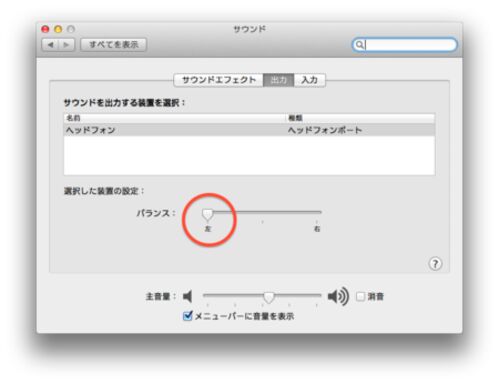
Task: Click the main volume slider knob
Action: point(269,297)
